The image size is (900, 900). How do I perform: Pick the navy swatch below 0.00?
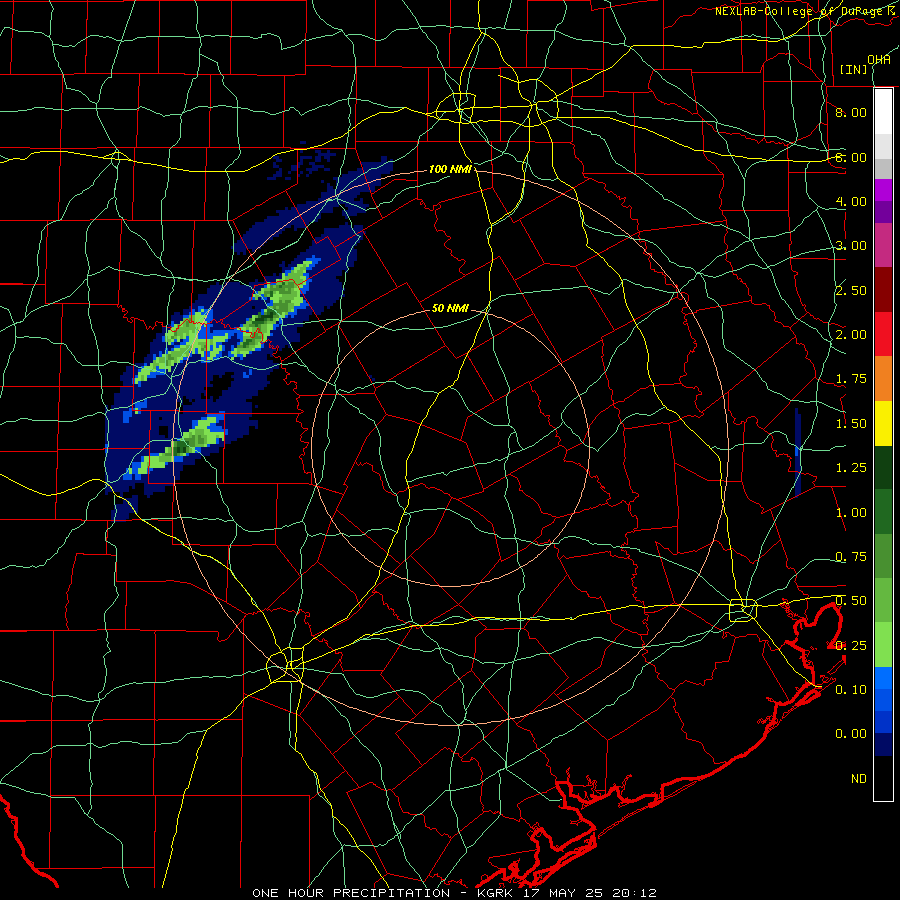tap(883, 745)
